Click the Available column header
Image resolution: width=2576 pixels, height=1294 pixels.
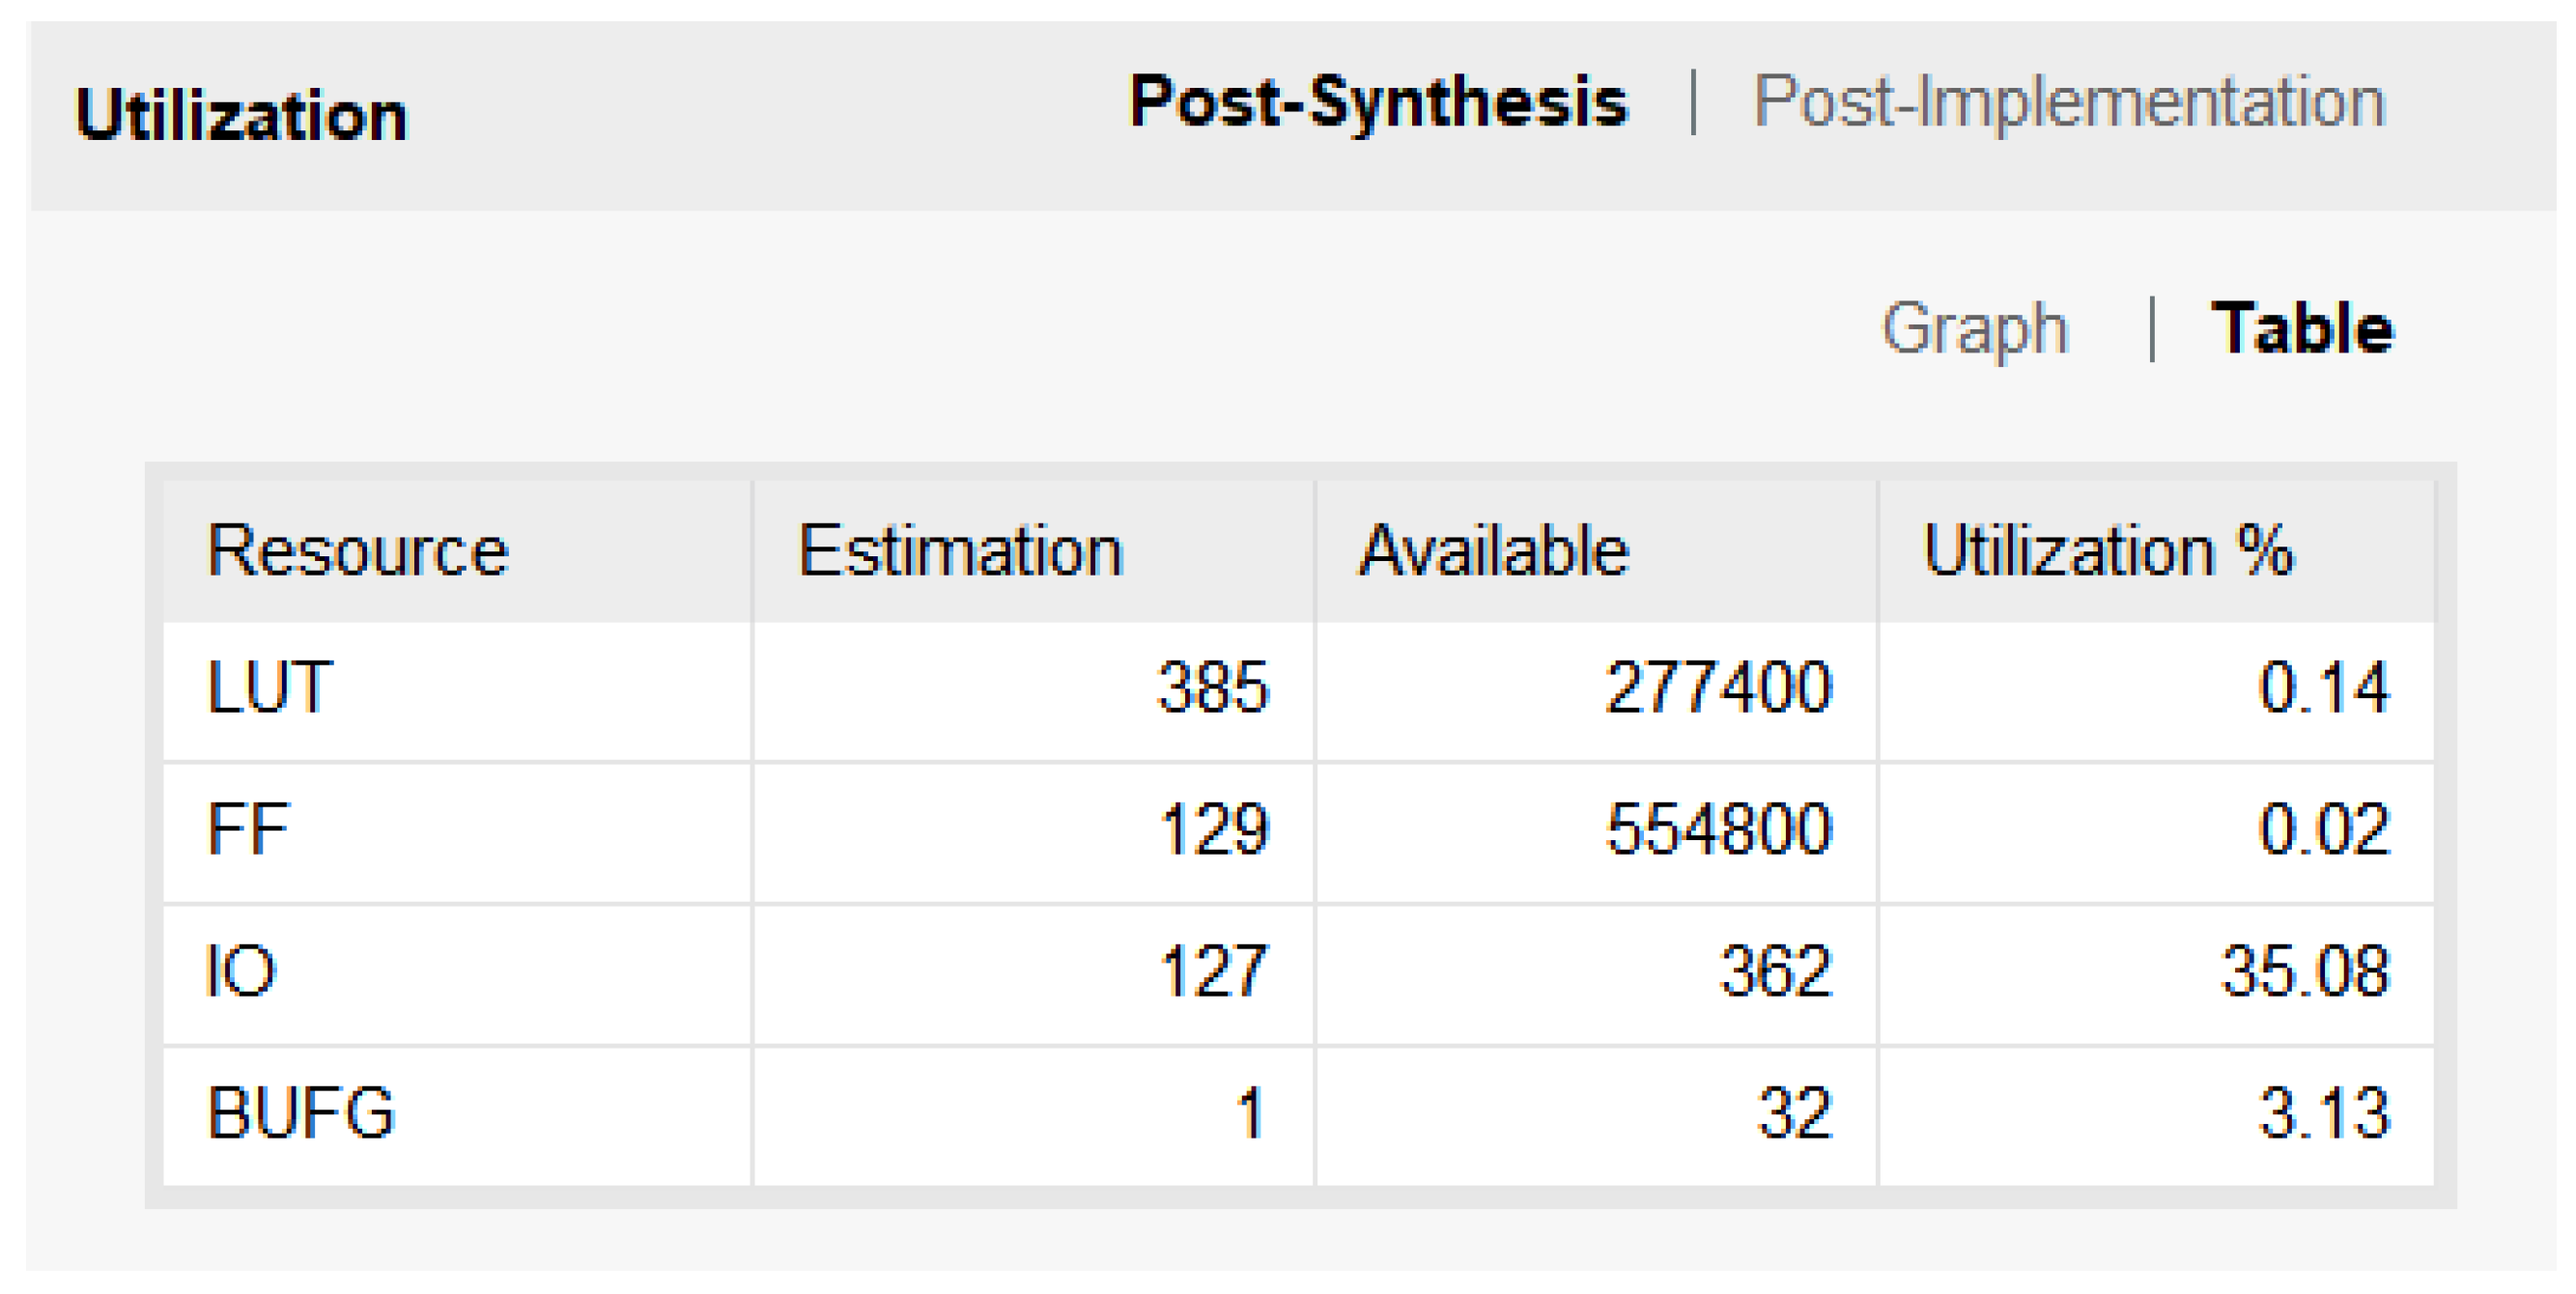coord(1494,551)
